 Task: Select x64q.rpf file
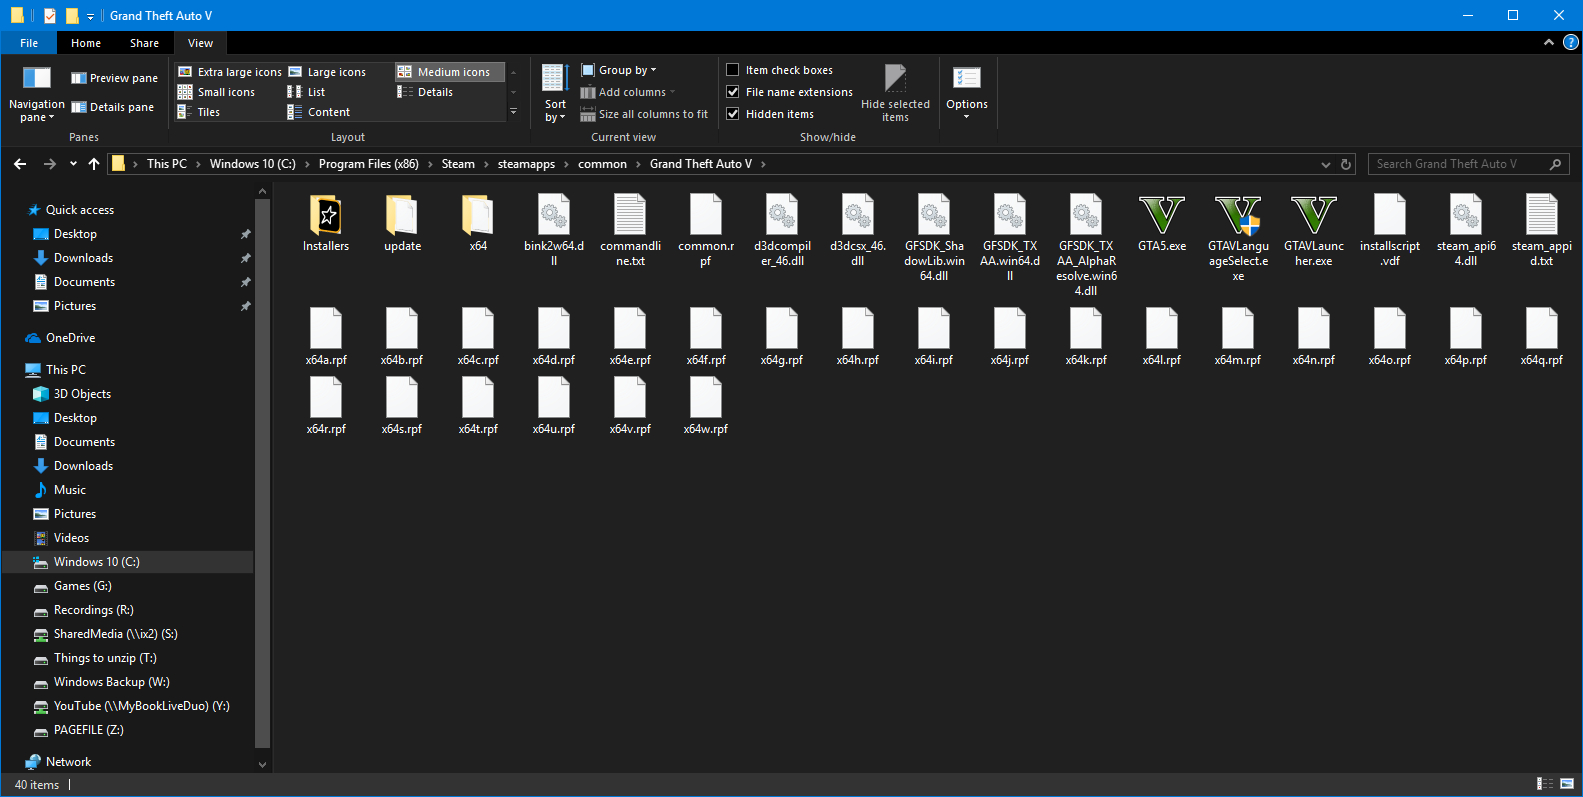click(1542, 337)
